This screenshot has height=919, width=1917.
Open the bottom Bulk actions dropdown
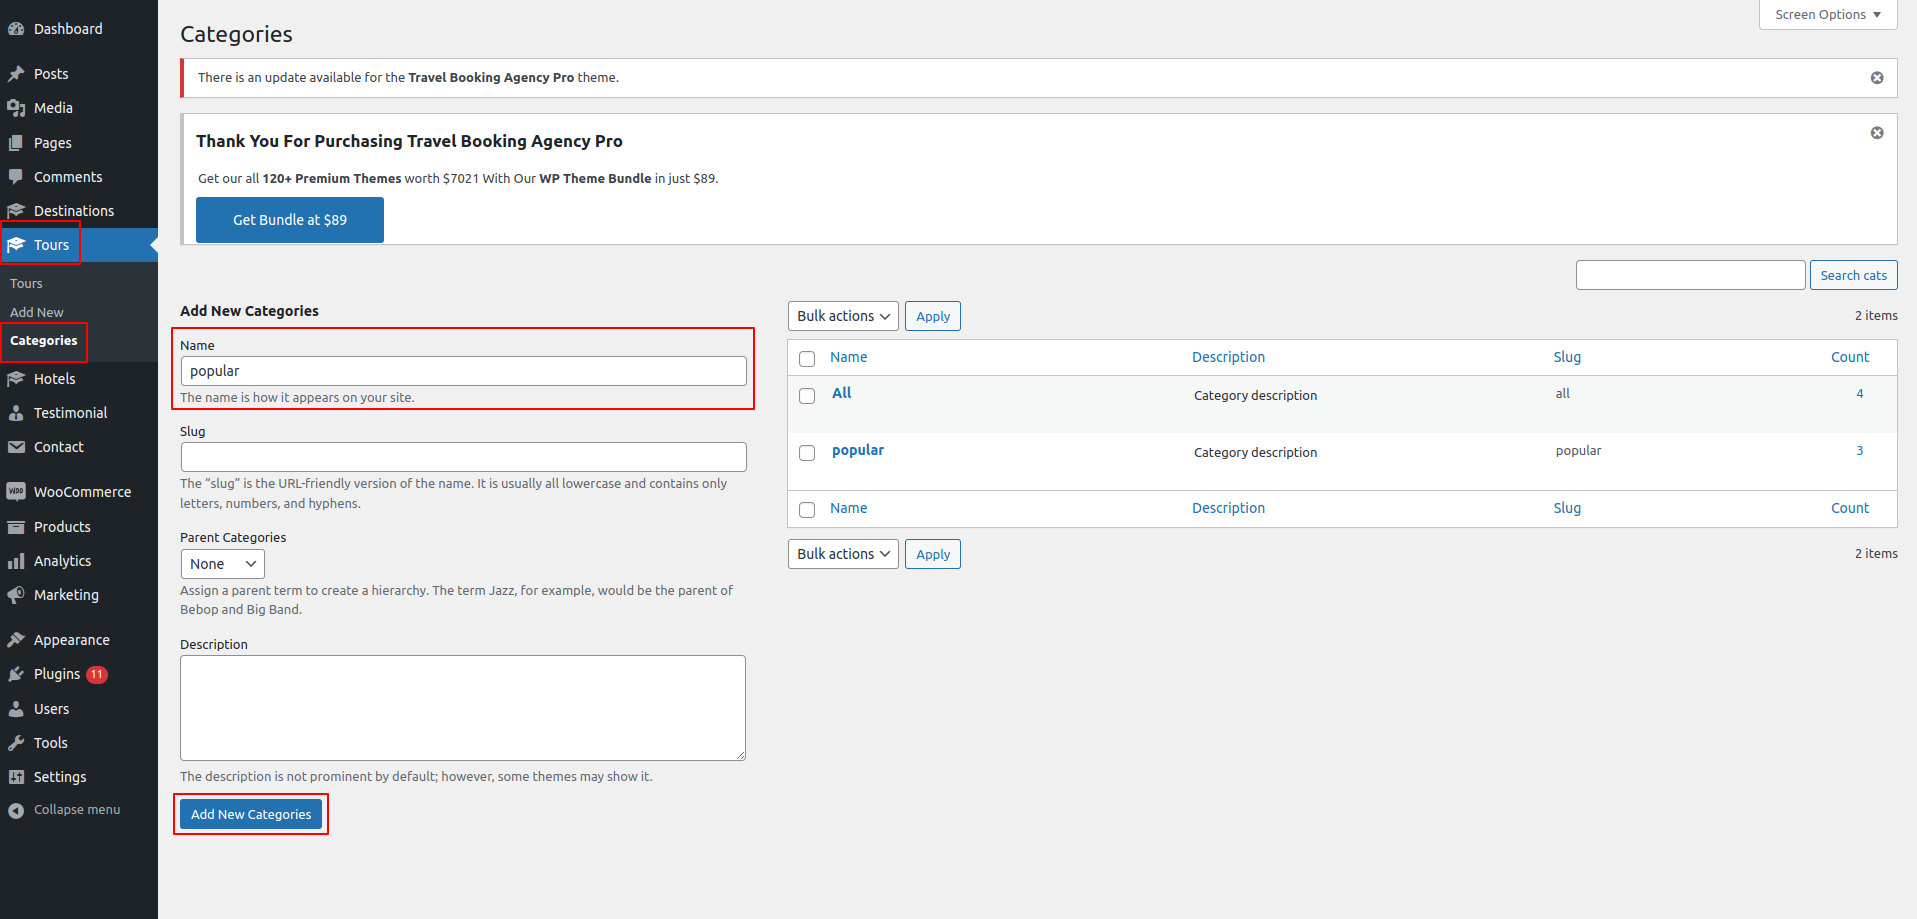click(x=843, y=554)
